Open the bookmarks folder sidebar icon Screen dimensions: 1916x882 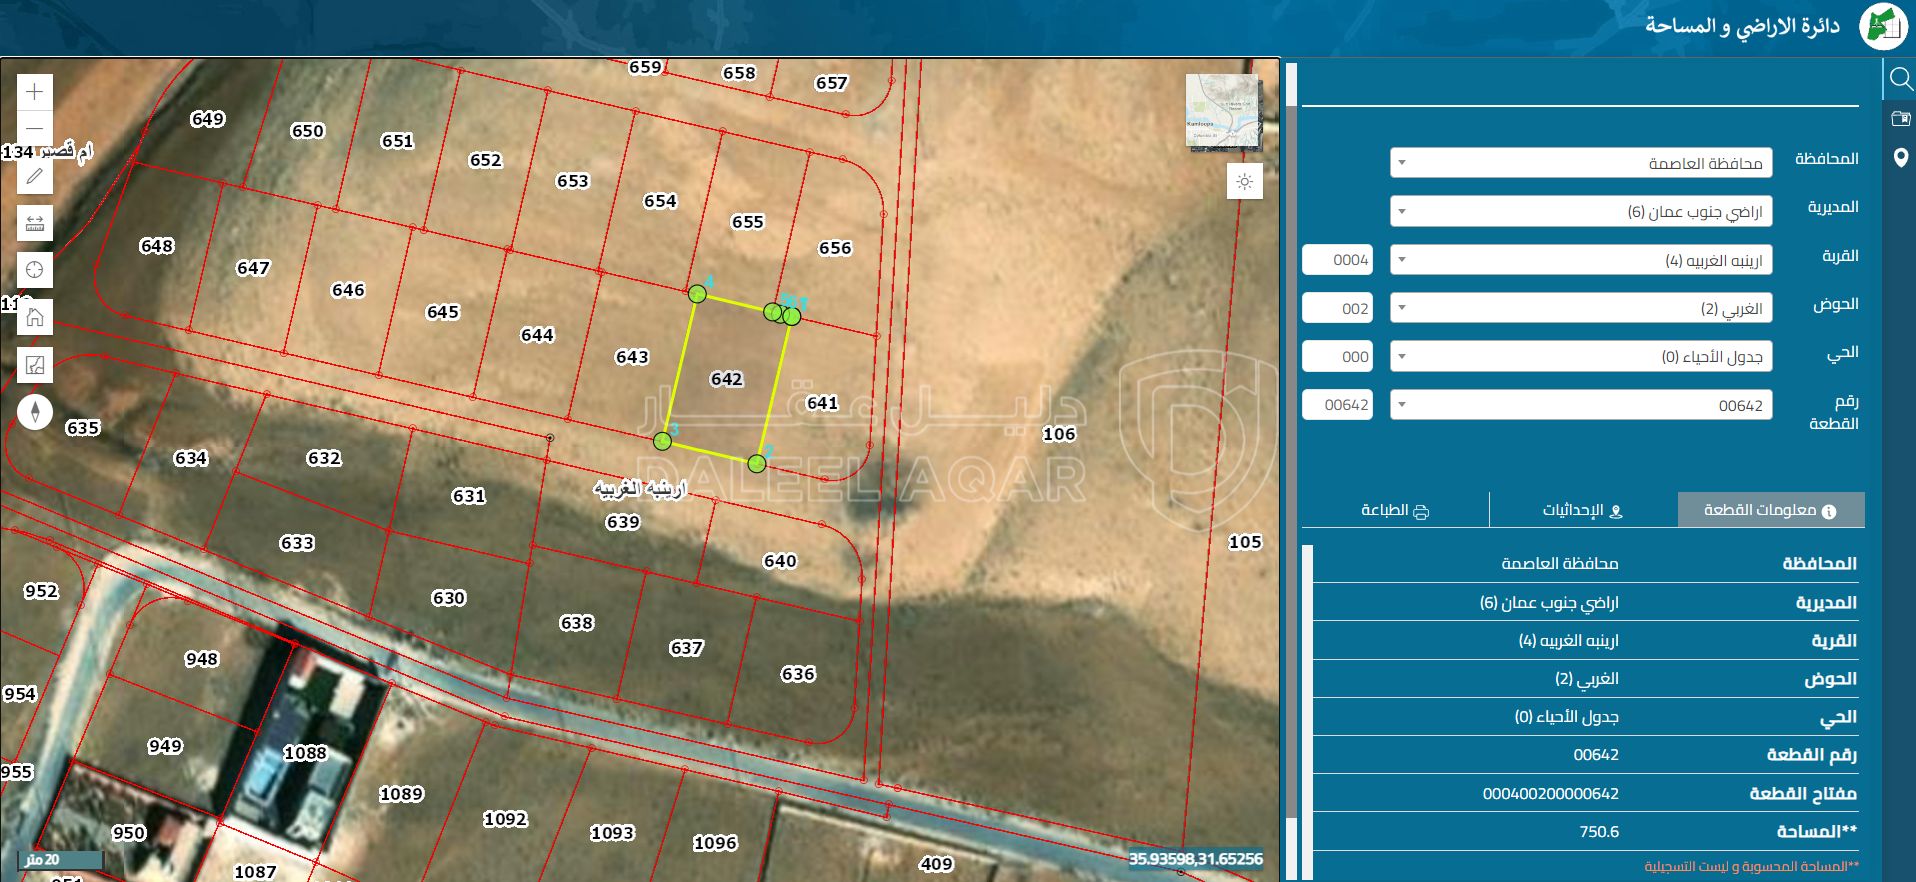[1900, 119]
